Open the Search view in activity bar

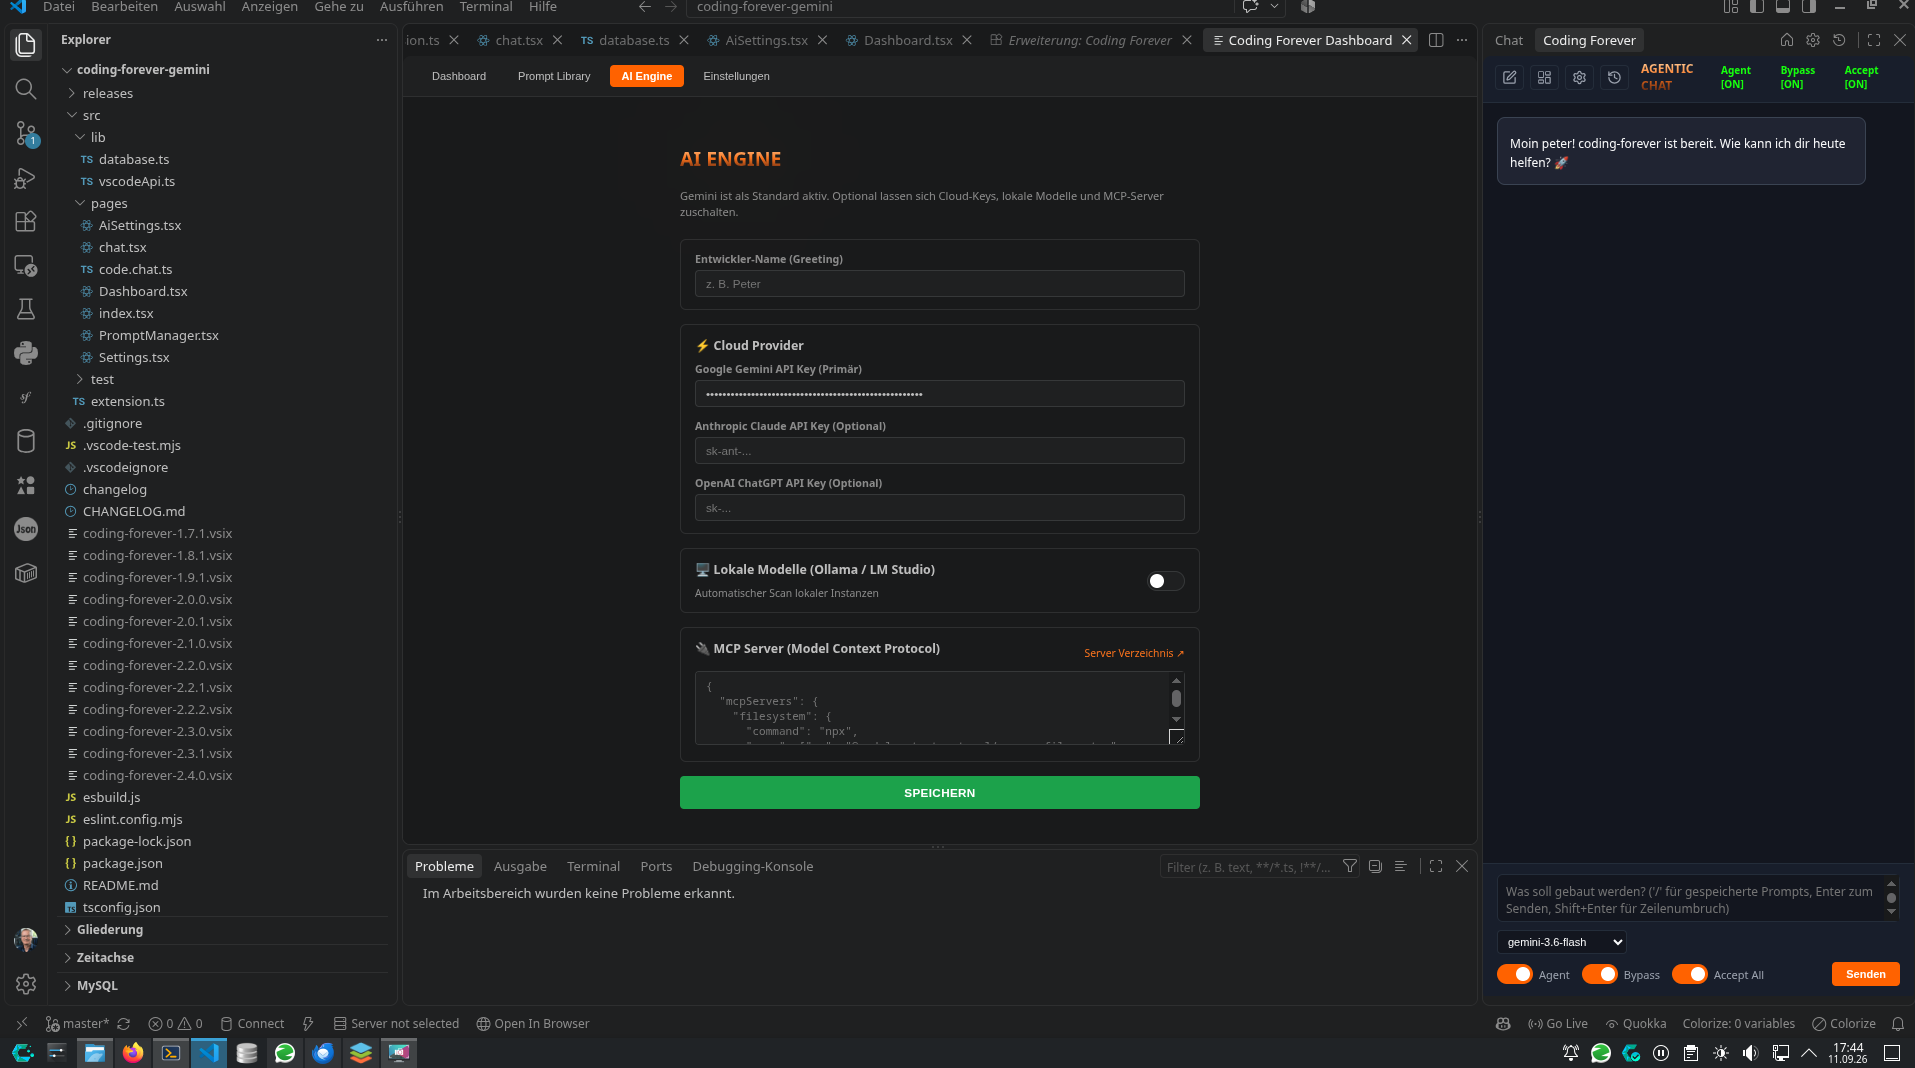pyautogui.click(x=26, y=89)
